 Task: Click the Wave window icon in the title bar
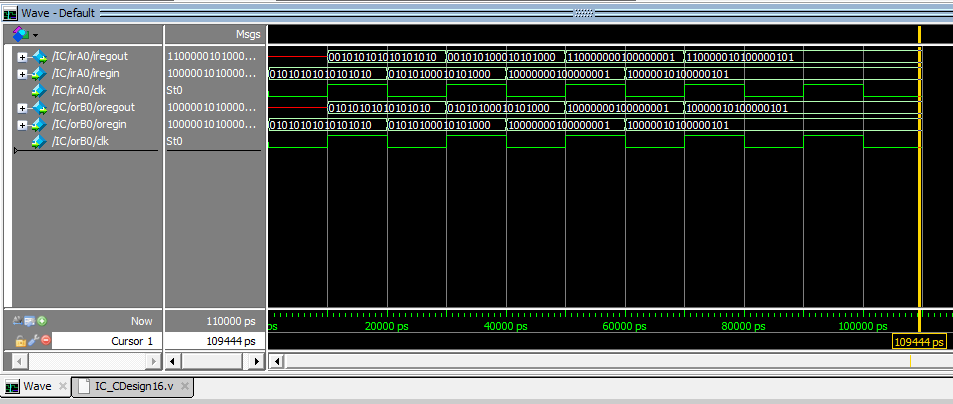point(10,13)
